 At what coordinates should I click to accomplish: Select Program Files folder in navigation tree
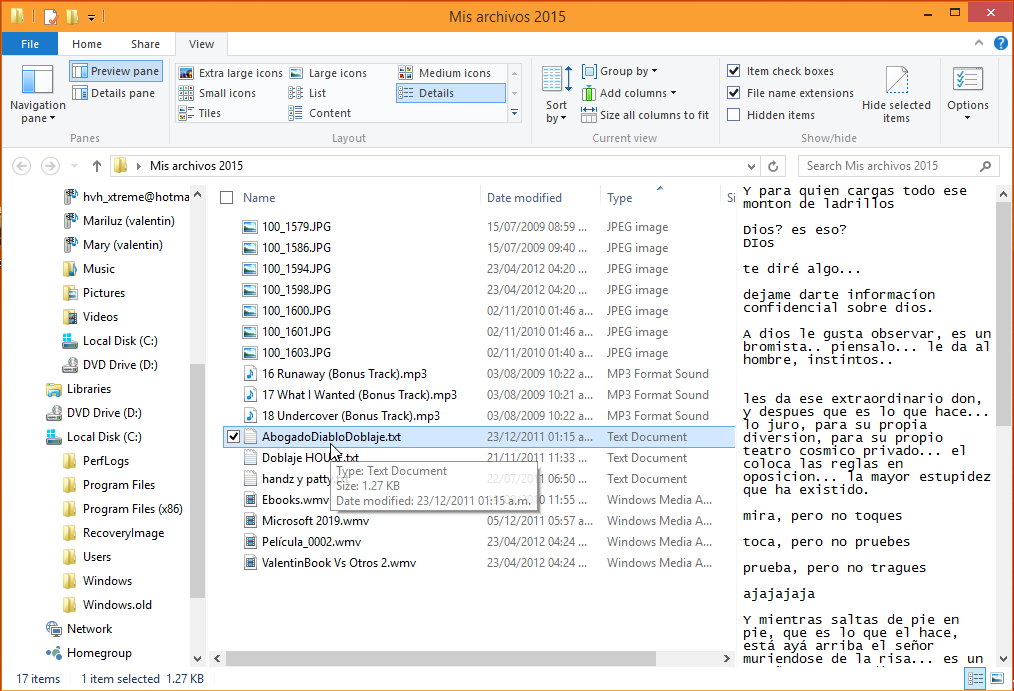click(118, 485)
